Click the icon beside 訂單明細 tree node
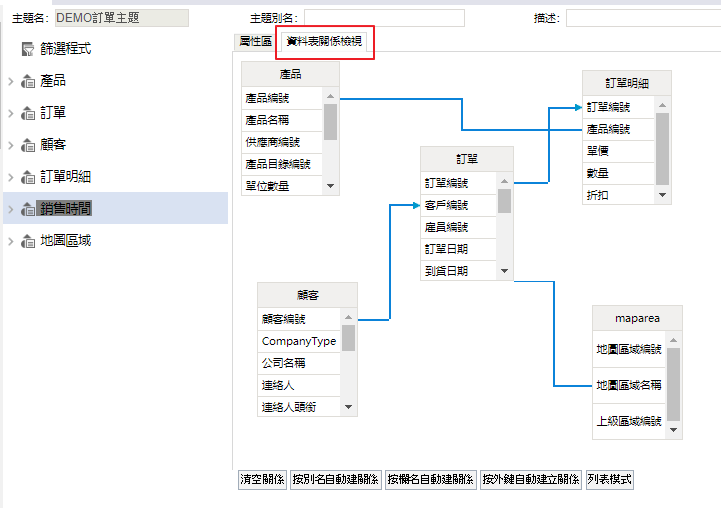Image resolution: width=721 pixels, height=508 pixels. tap(28, 177)
